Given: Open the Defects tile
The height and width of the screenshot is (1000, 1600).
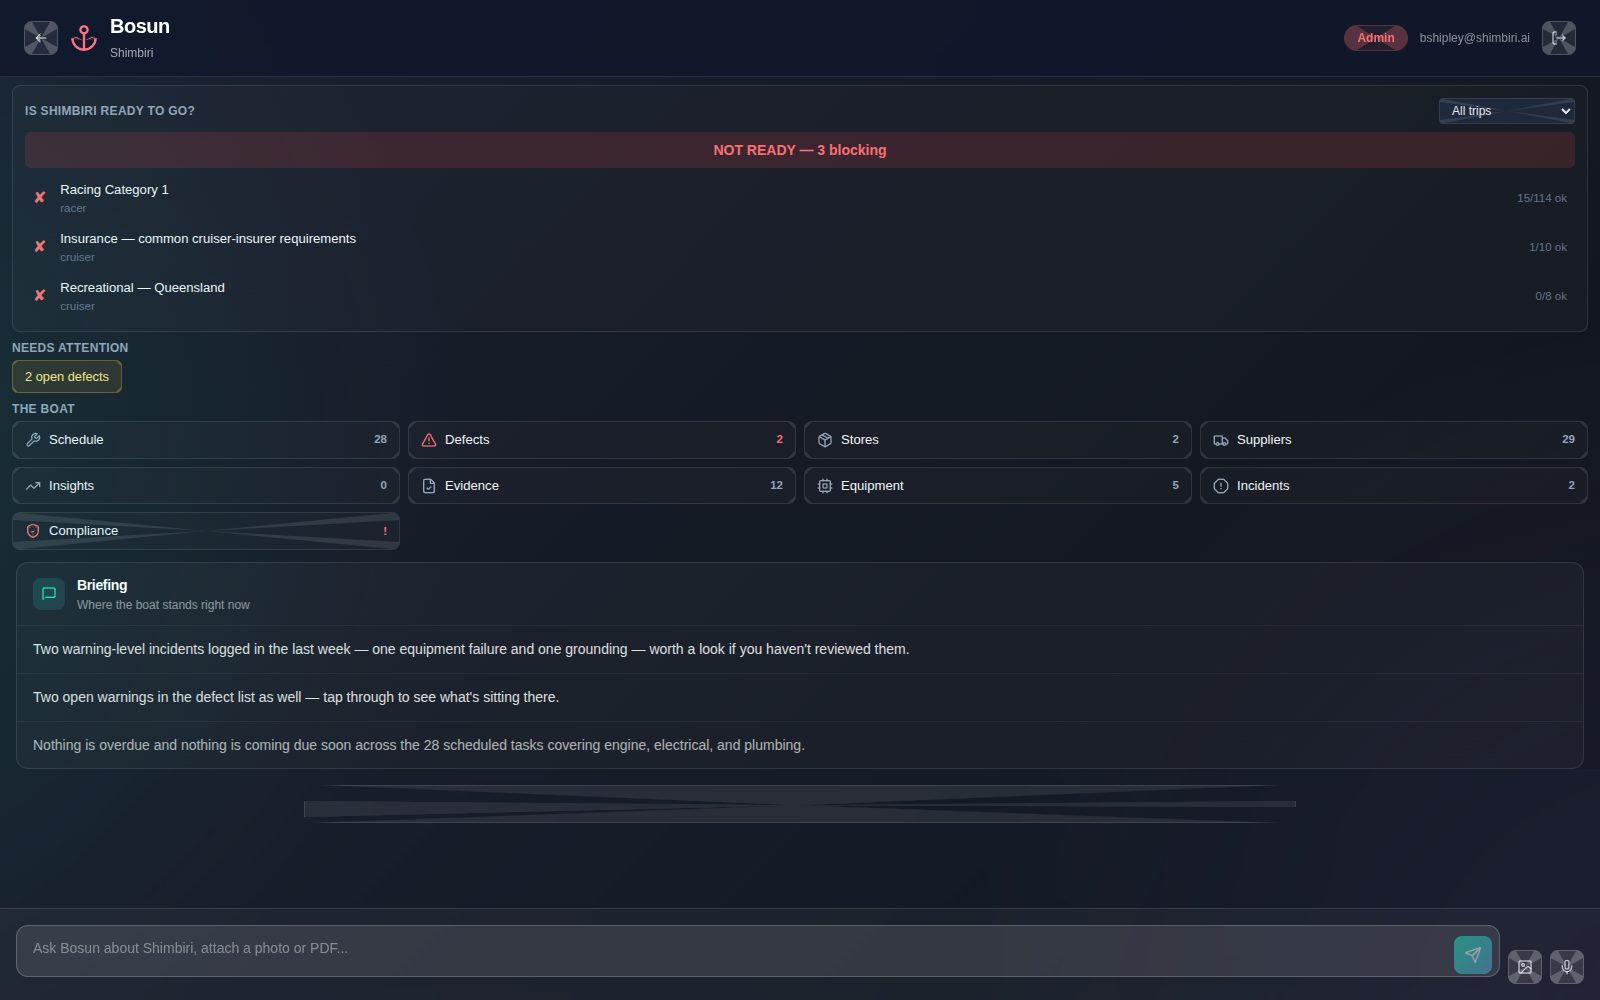Looking at the screenshot, I should coord(602,440).
